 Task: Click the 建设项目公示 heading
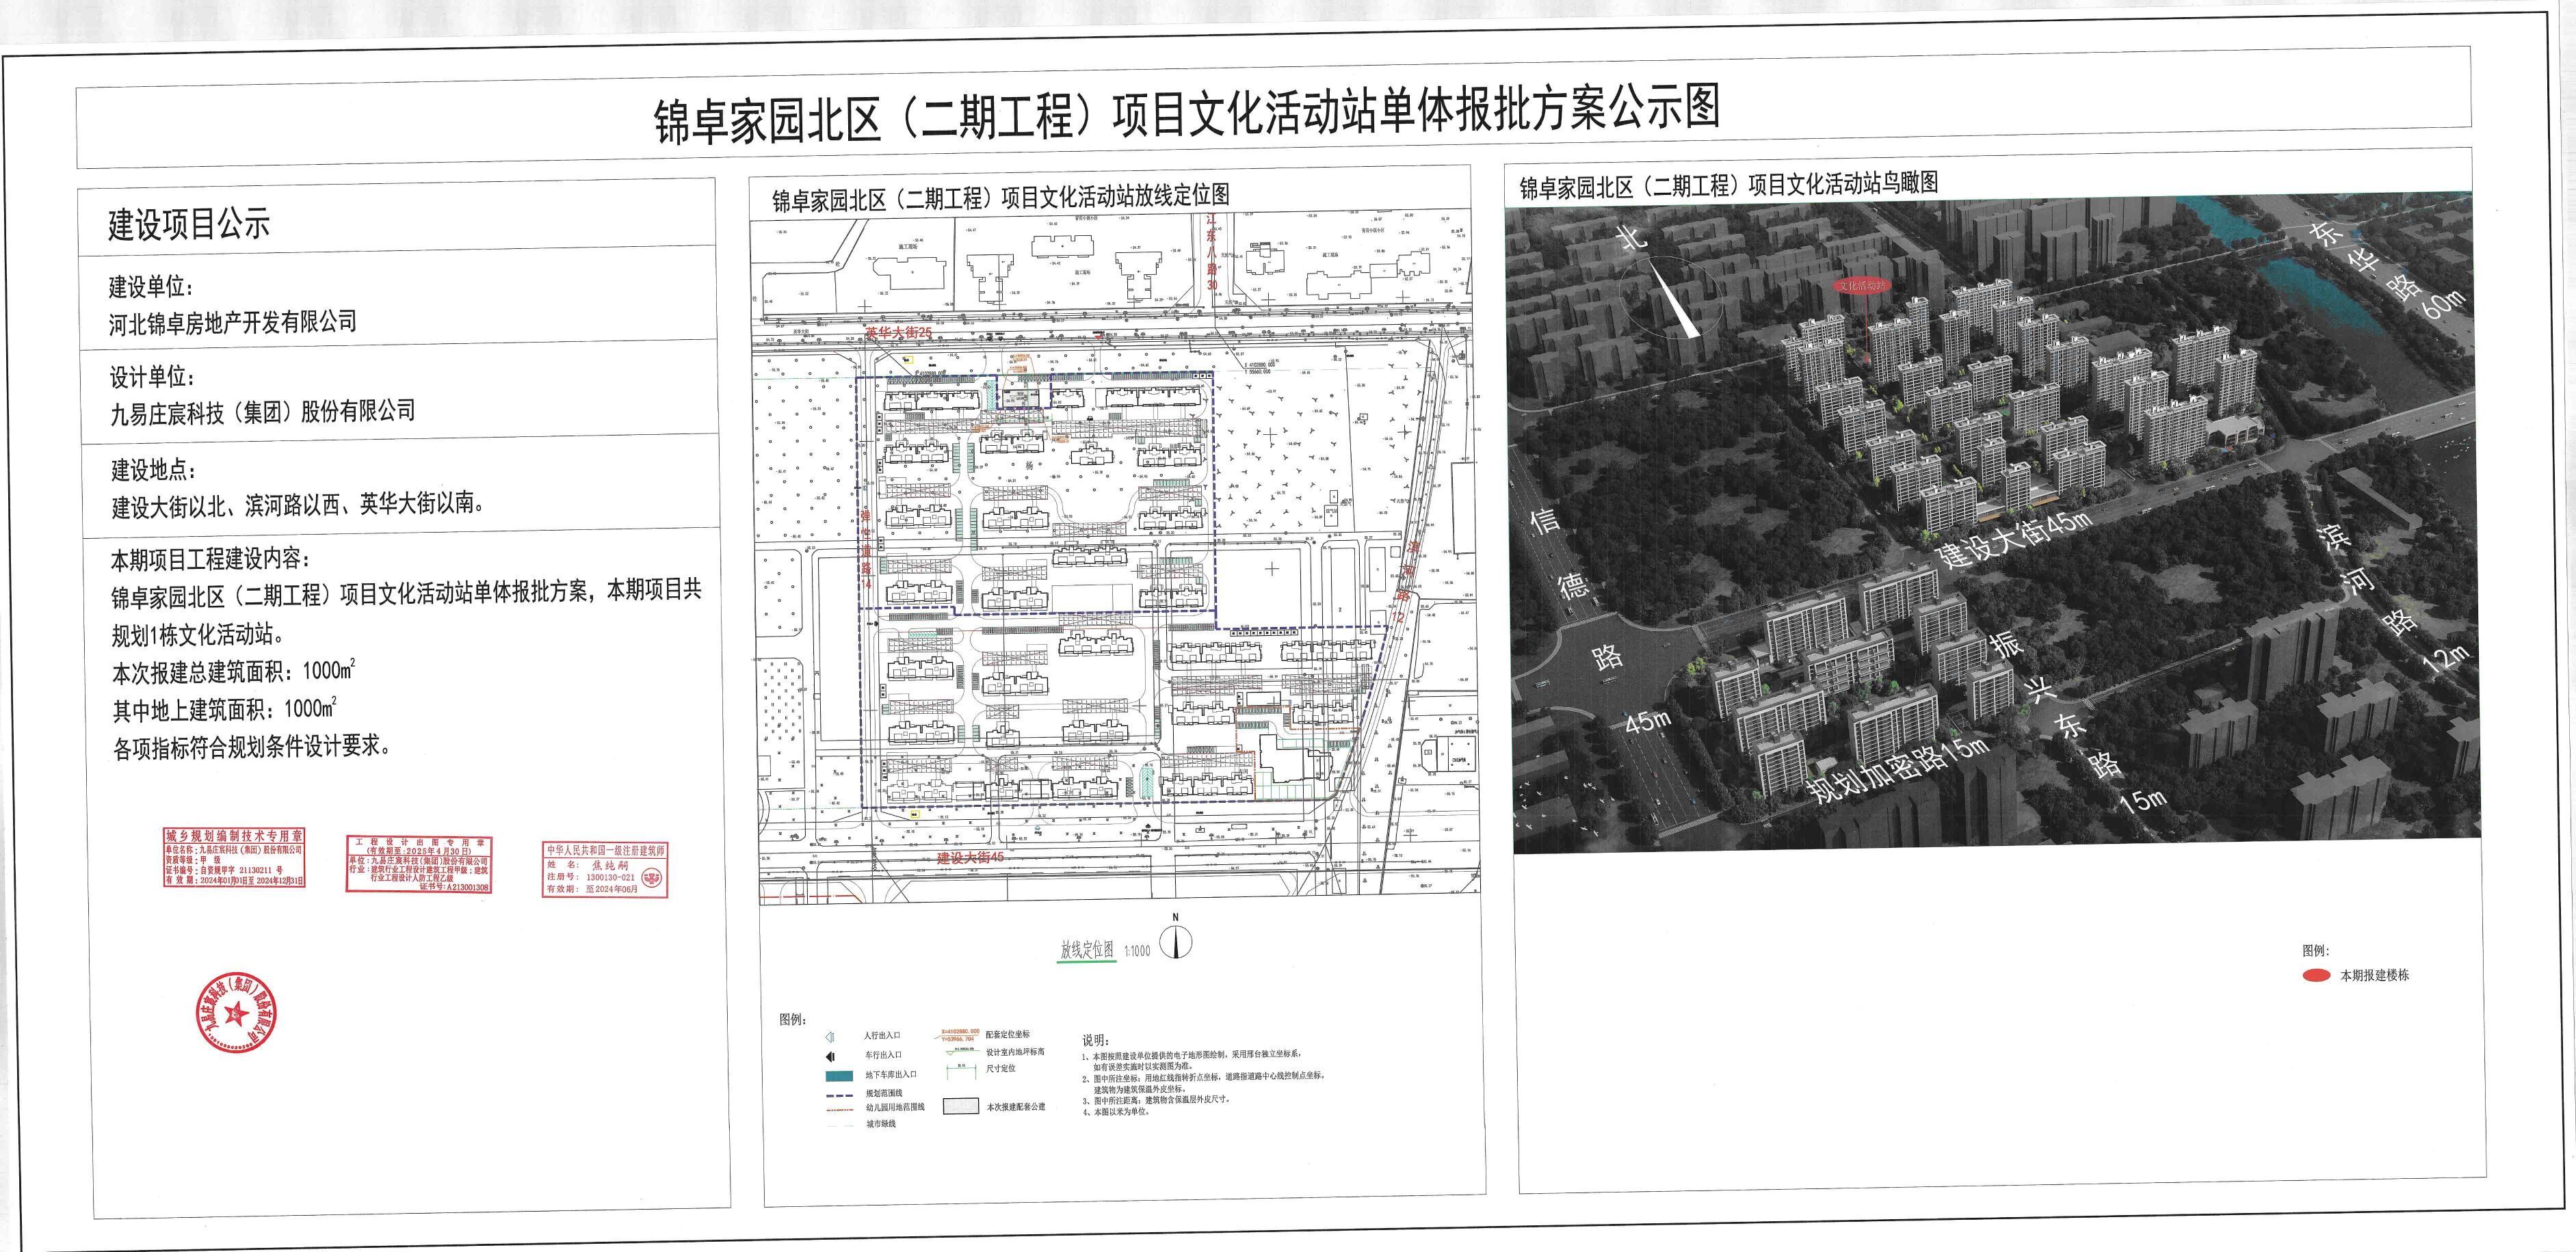(189, 224)
